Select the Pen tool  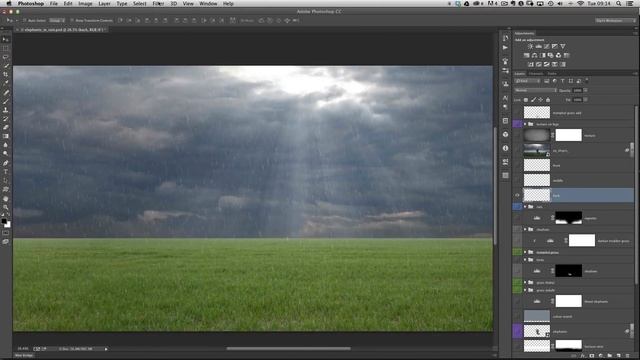pyautogui.click(x=5, y=163)
